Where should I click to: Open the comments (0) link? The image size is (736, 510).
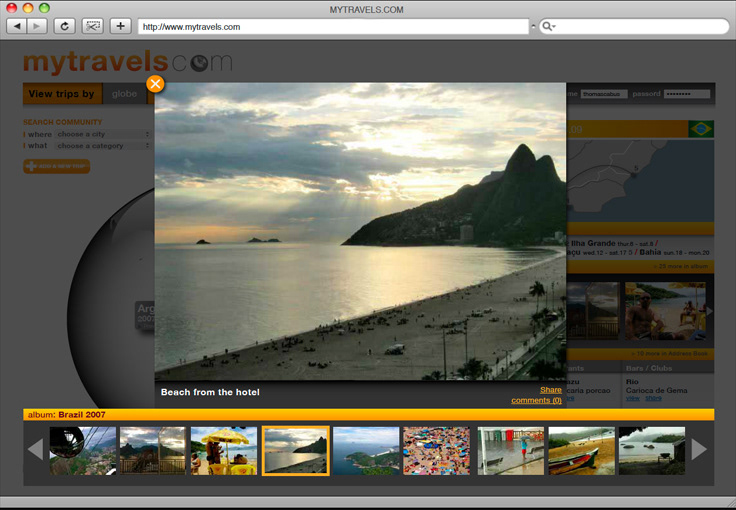coord(537,400)
